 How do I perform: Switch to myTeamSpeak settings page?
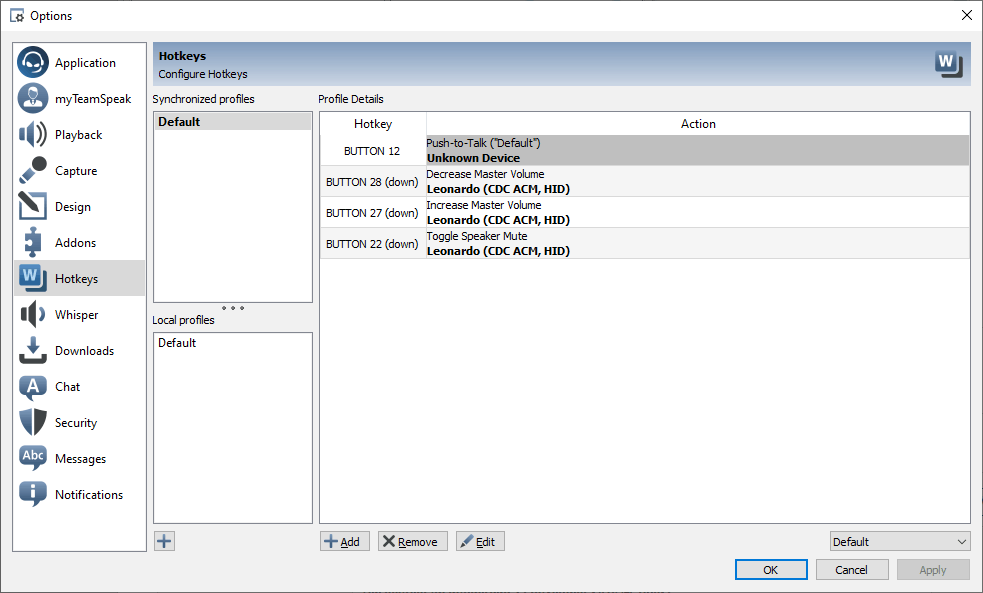coord(79,98)
